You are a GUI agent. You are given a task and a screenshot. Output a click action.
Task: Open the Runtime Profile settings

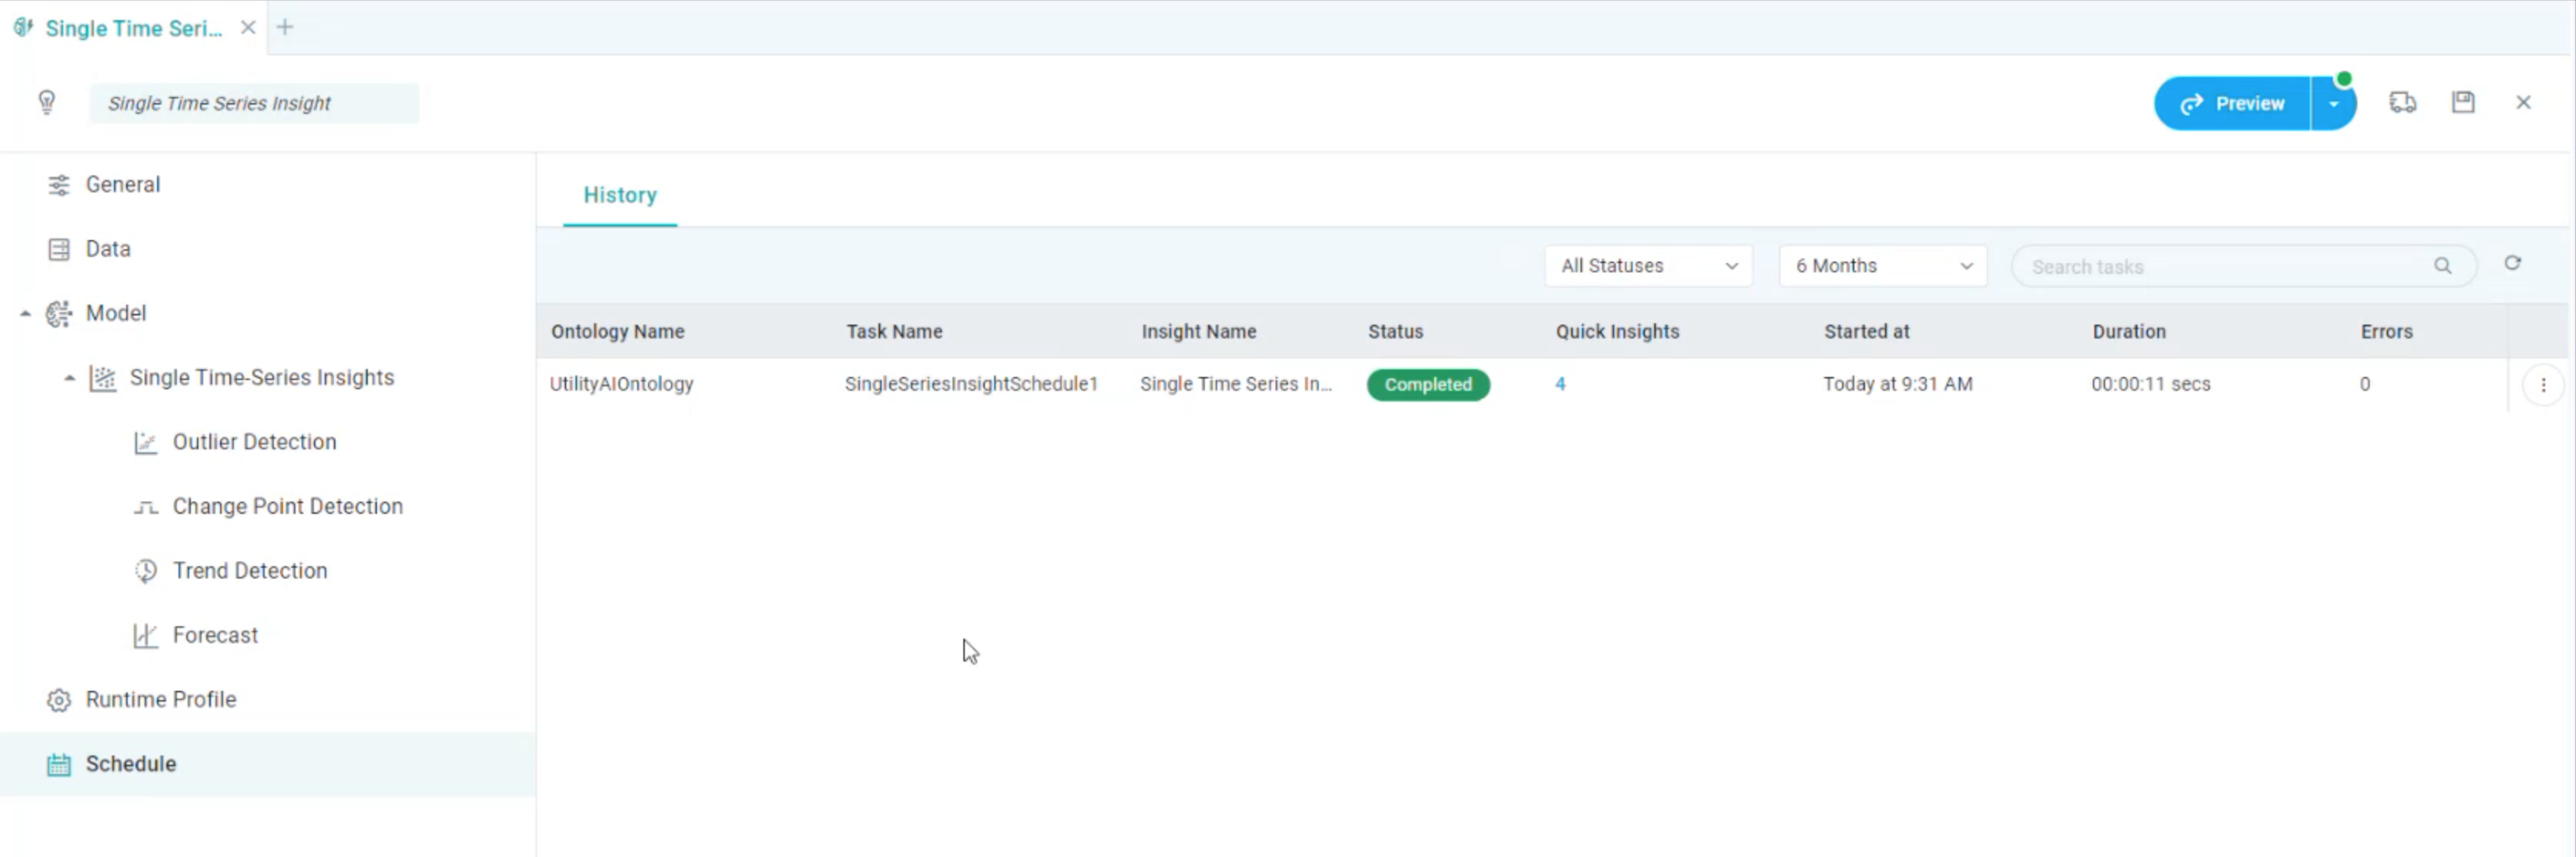[160, 699]
